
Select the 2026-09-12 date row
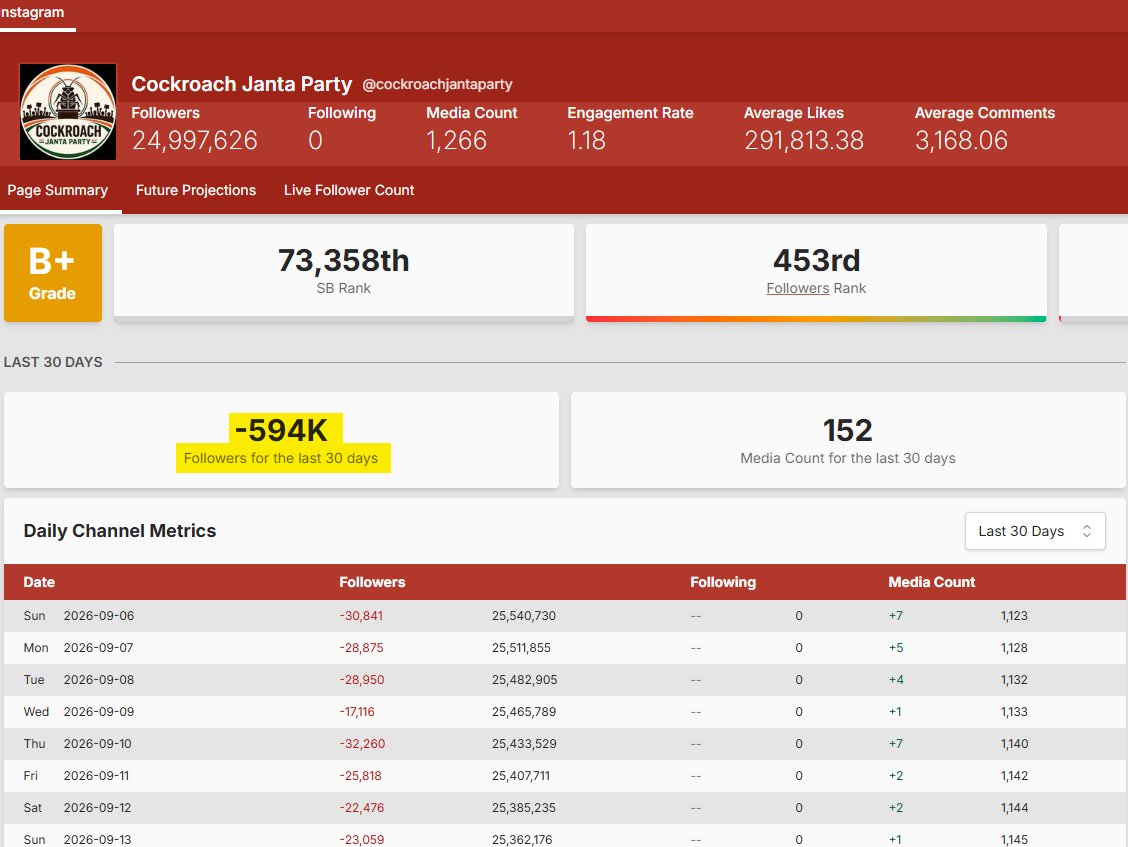pos(565,807)
